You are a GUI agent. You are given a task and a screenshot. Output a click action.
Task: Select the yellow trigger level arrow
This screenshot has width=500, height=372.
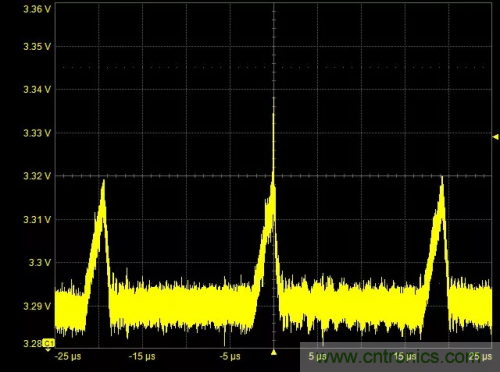point(496,137)
